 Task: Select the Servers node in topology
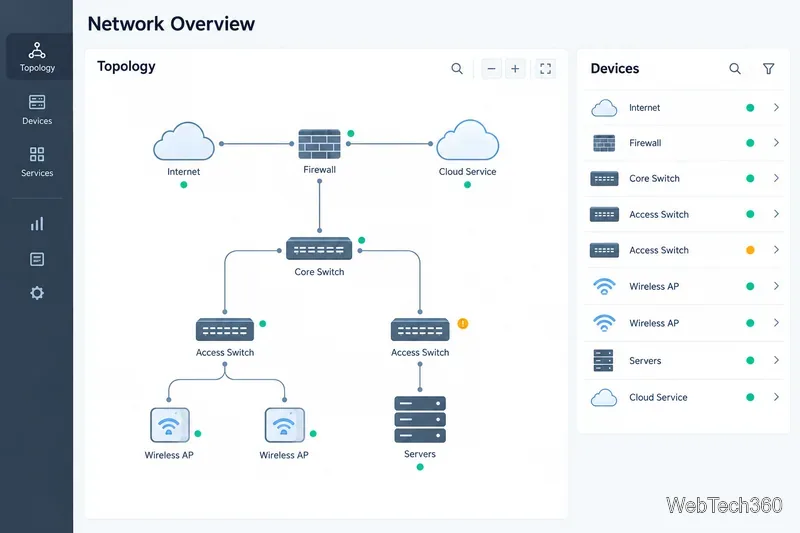pyautogui.click(x=420, y=419)
